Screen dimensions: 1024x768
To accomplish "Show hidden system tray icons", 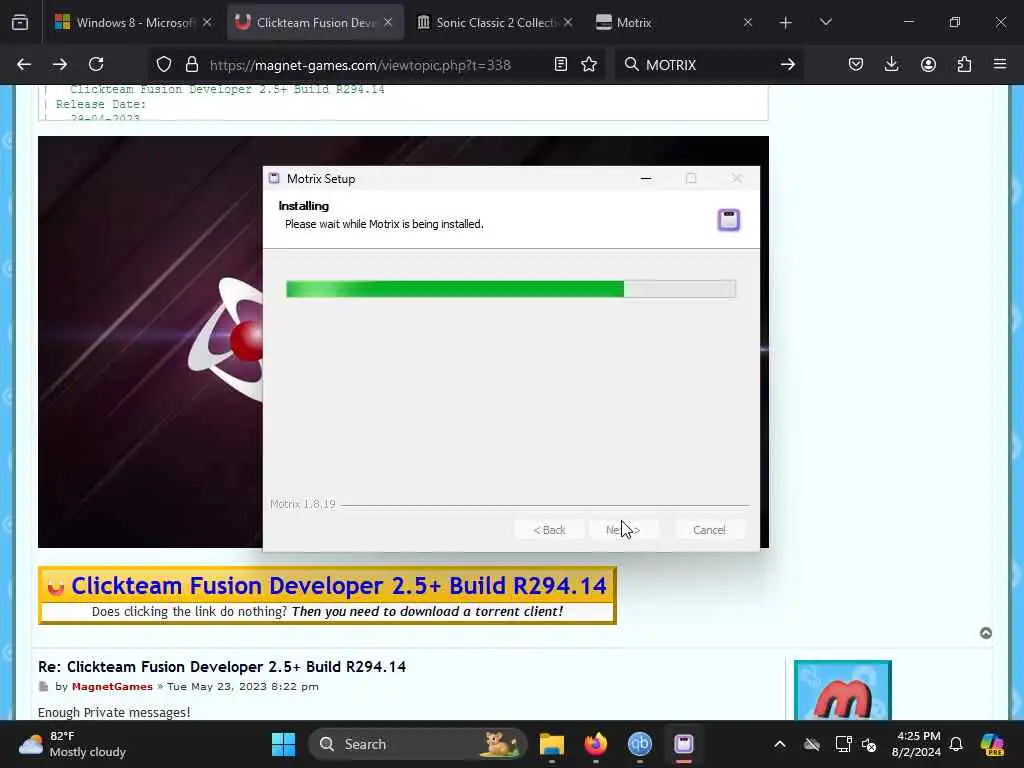I will [x=780, y=744].
